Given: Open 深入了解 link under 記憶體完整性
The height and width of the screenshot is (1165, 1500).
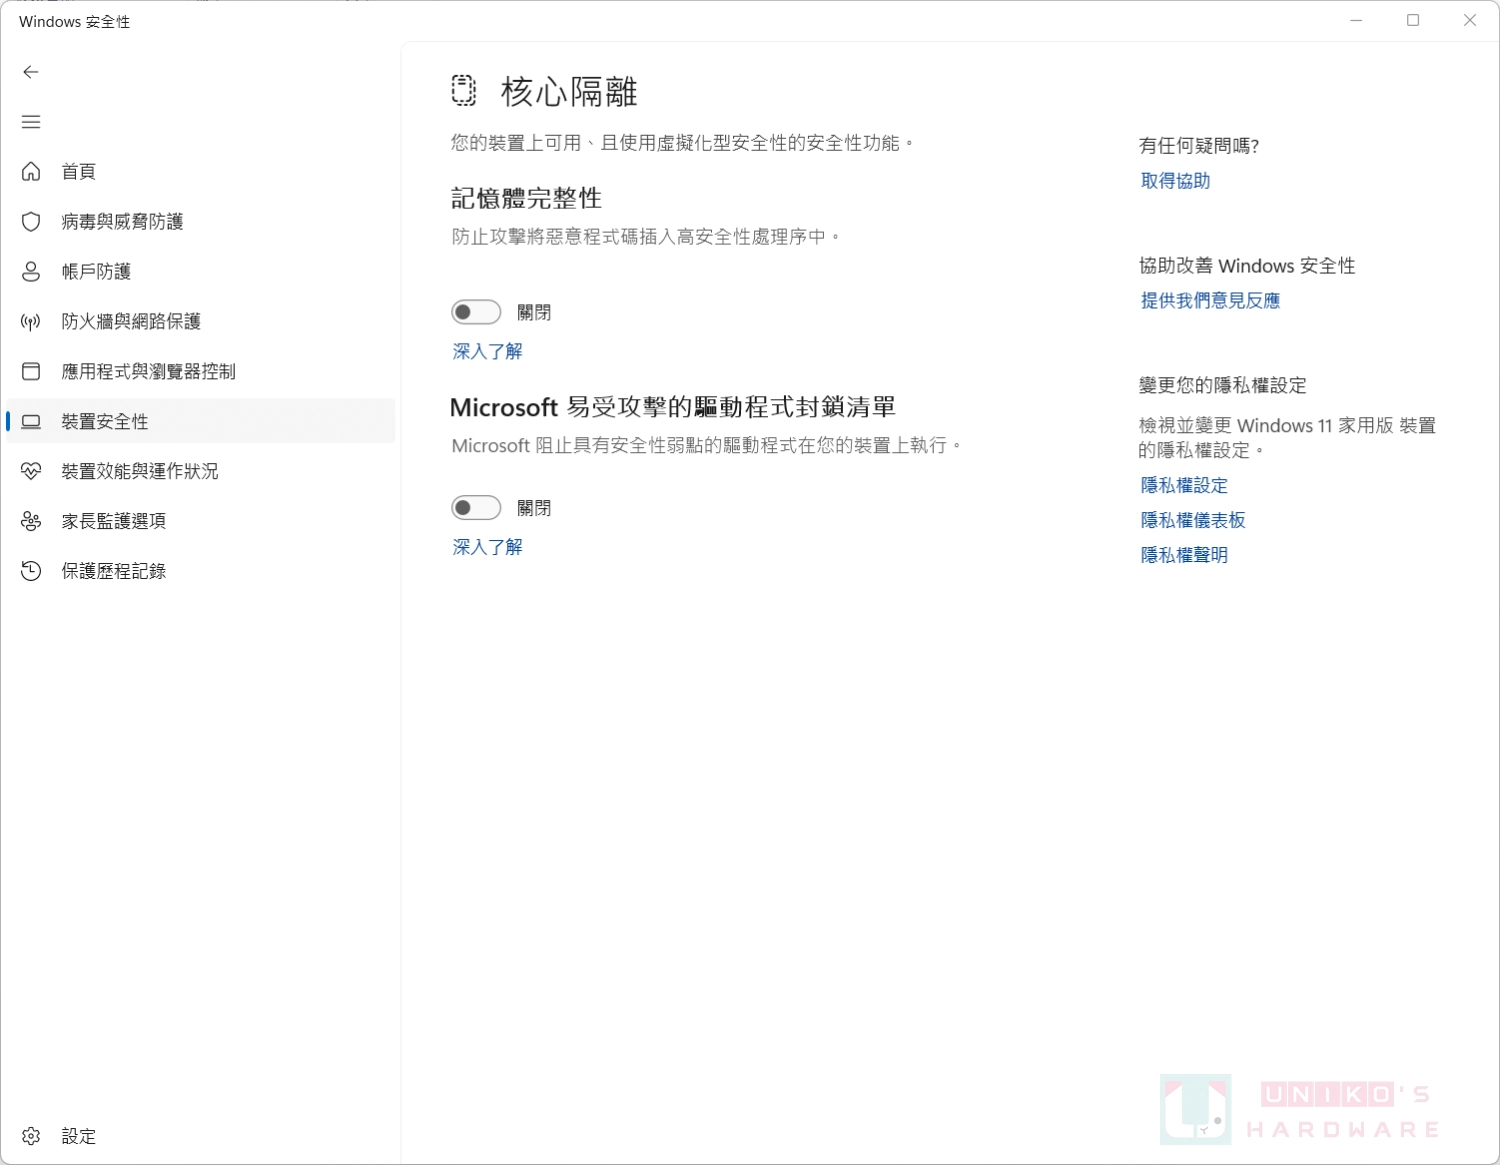Looking at the screenshot, I should tap(487, 351).
